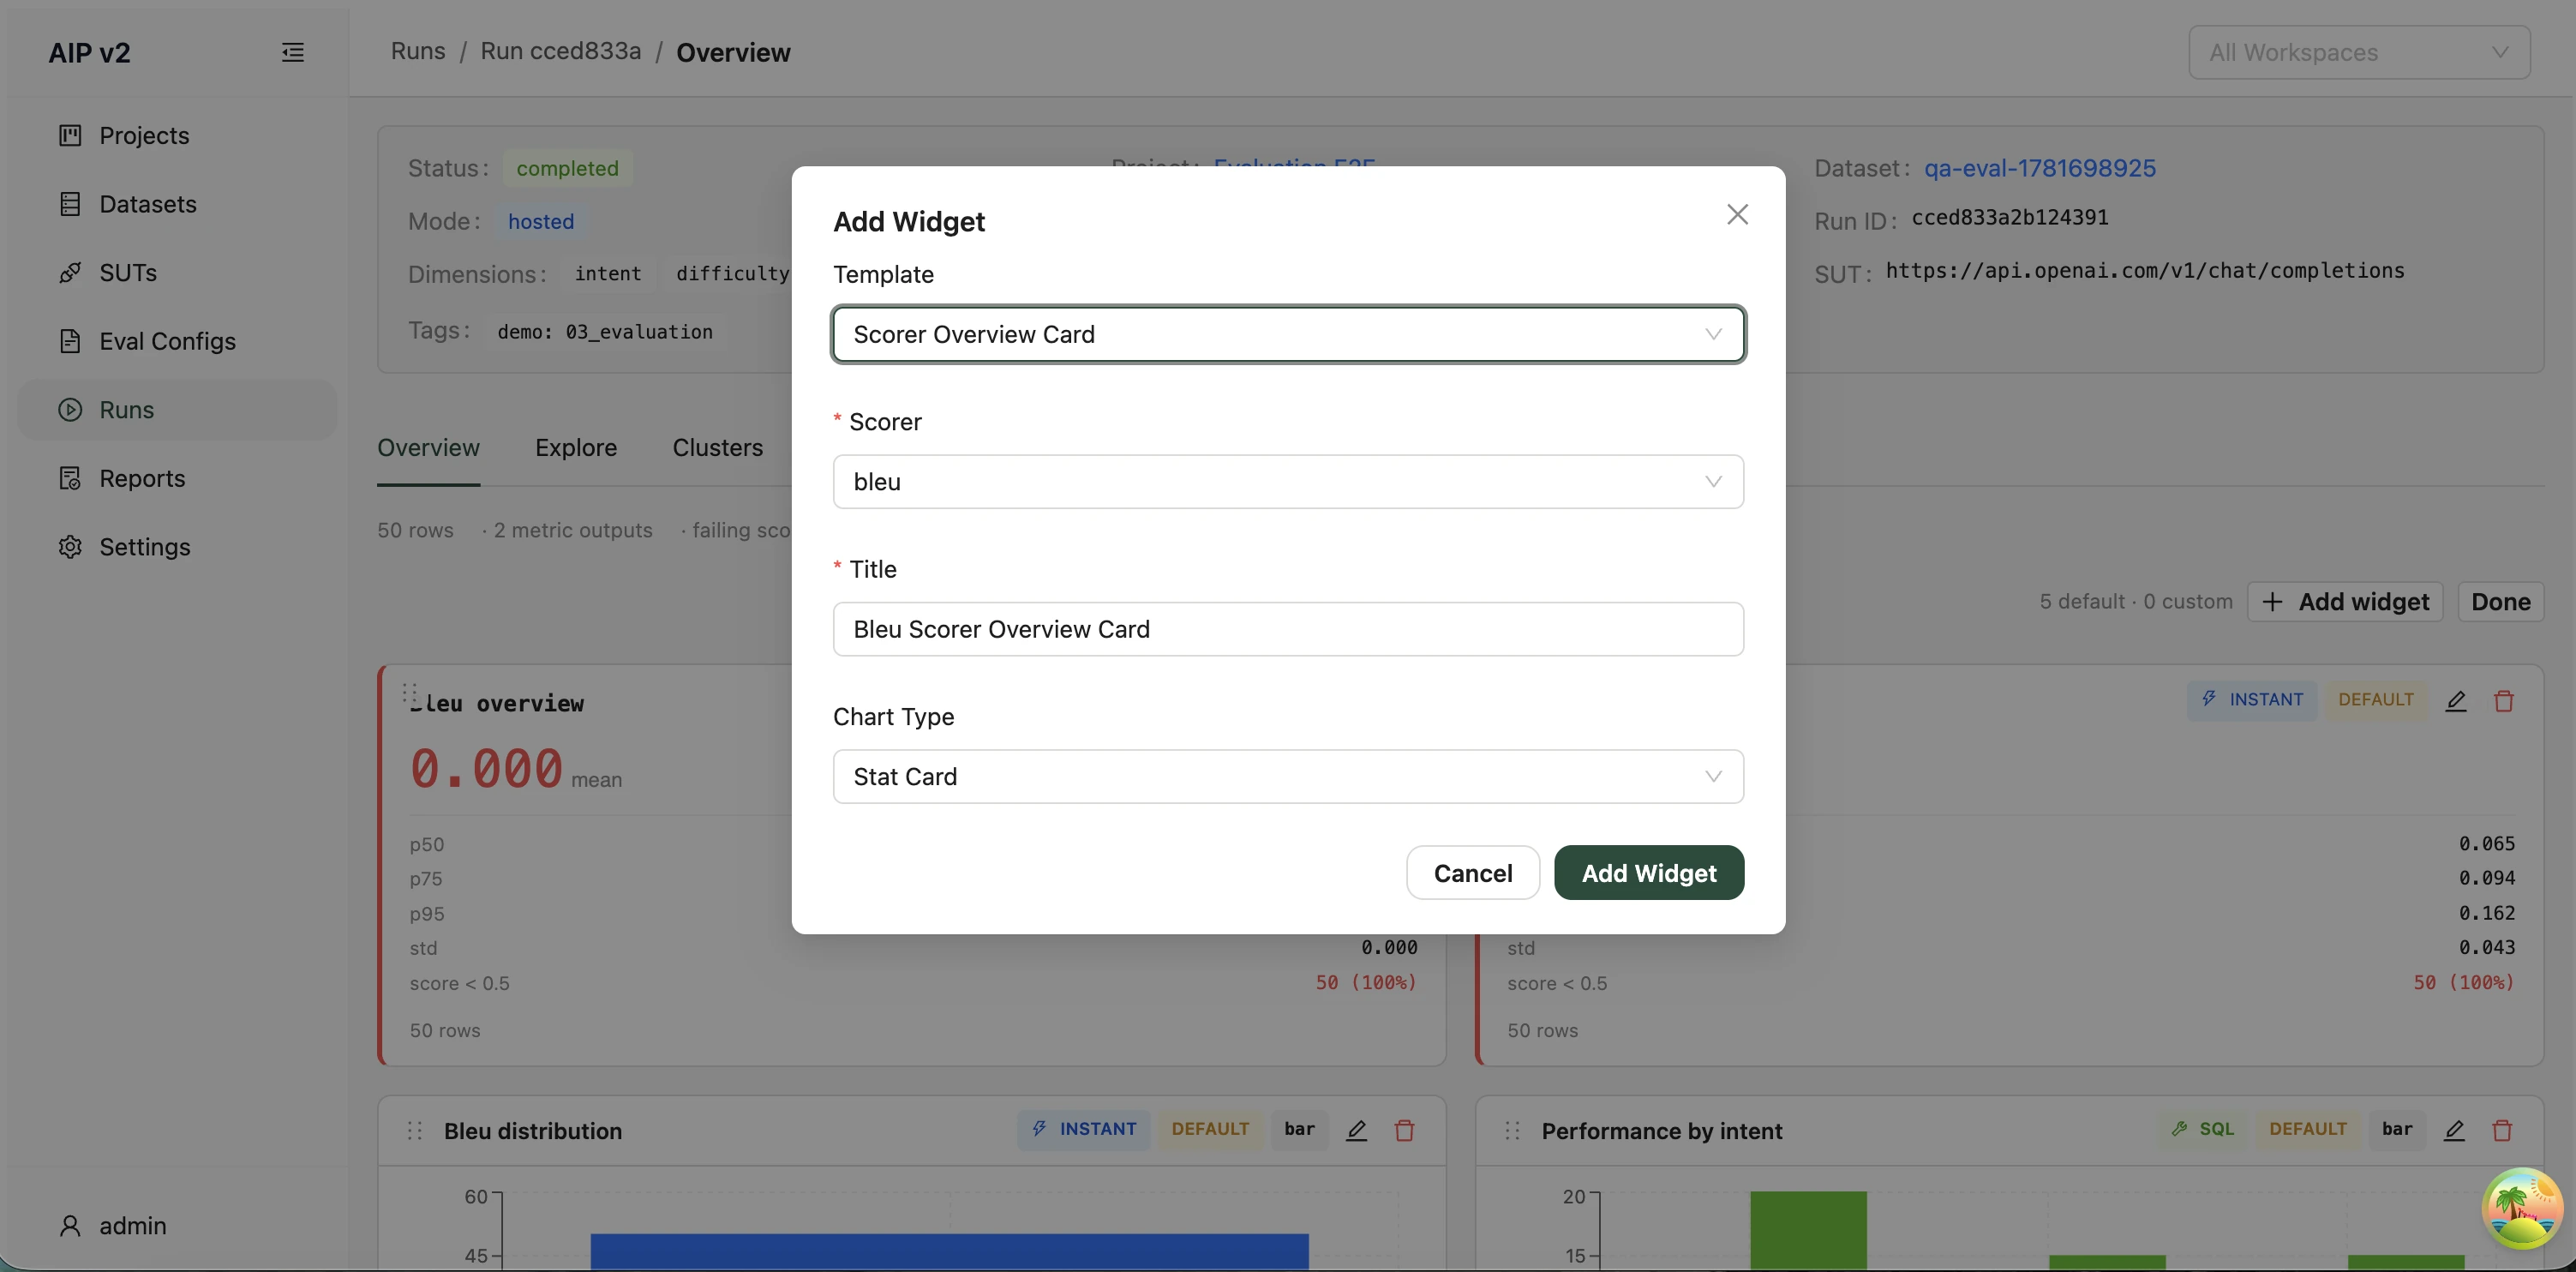
Task: Switch to the Explore tab
Action: (576, 447)
